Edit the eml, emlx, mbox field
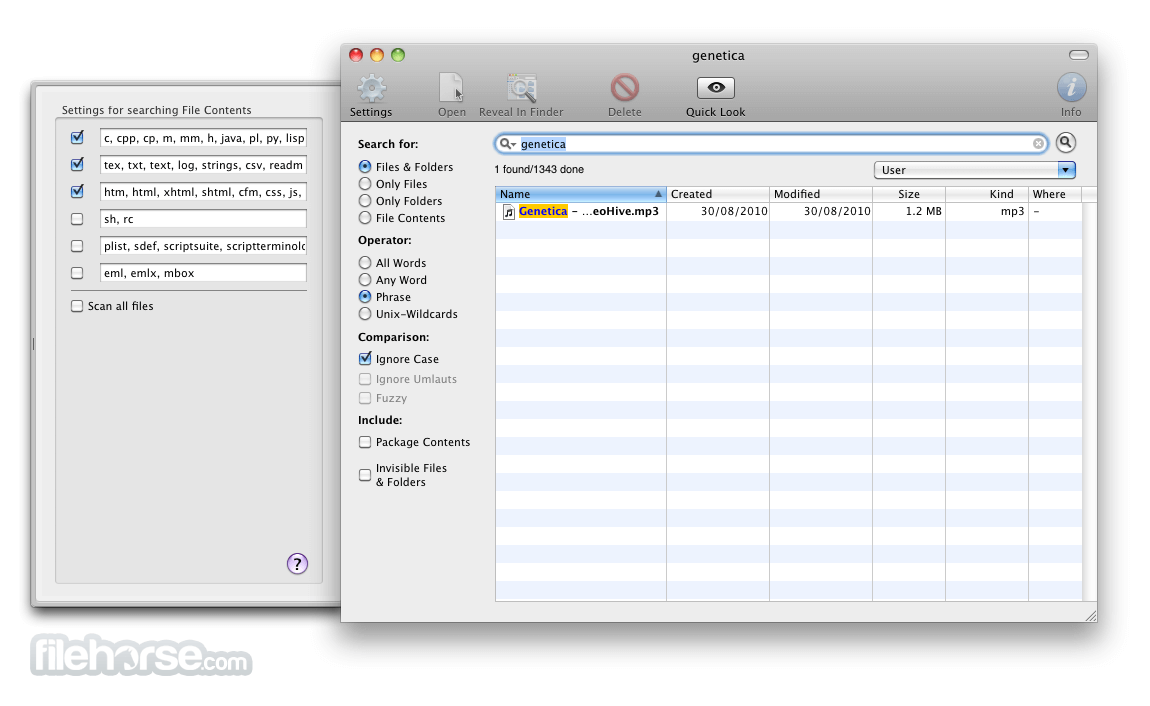 coord(203,273)
